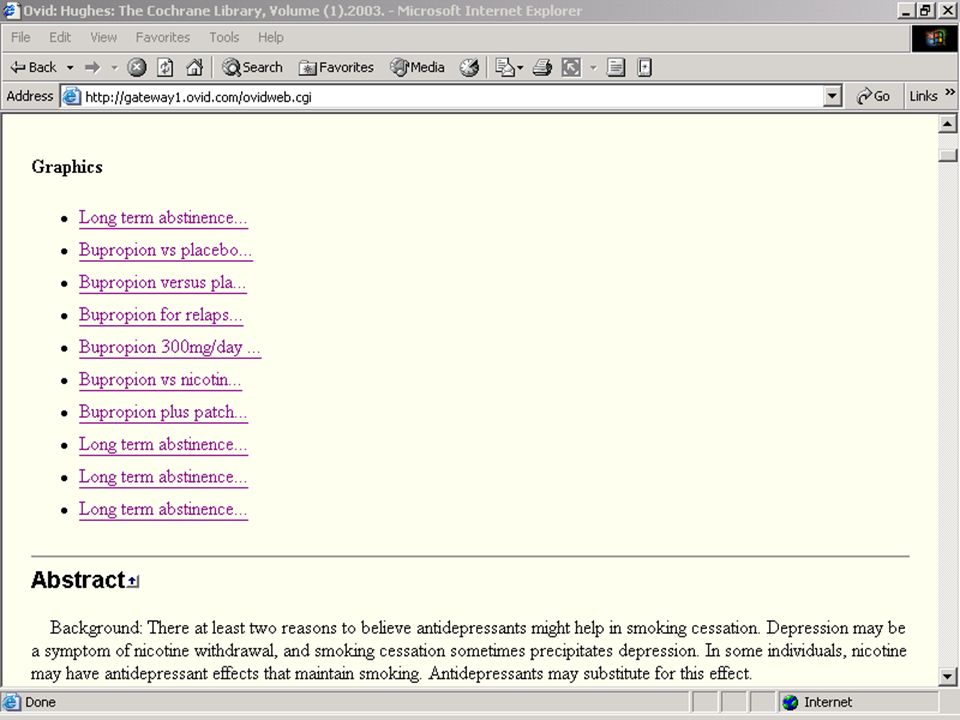Open the Bupropion 300mg/day link

pos(170,348)
